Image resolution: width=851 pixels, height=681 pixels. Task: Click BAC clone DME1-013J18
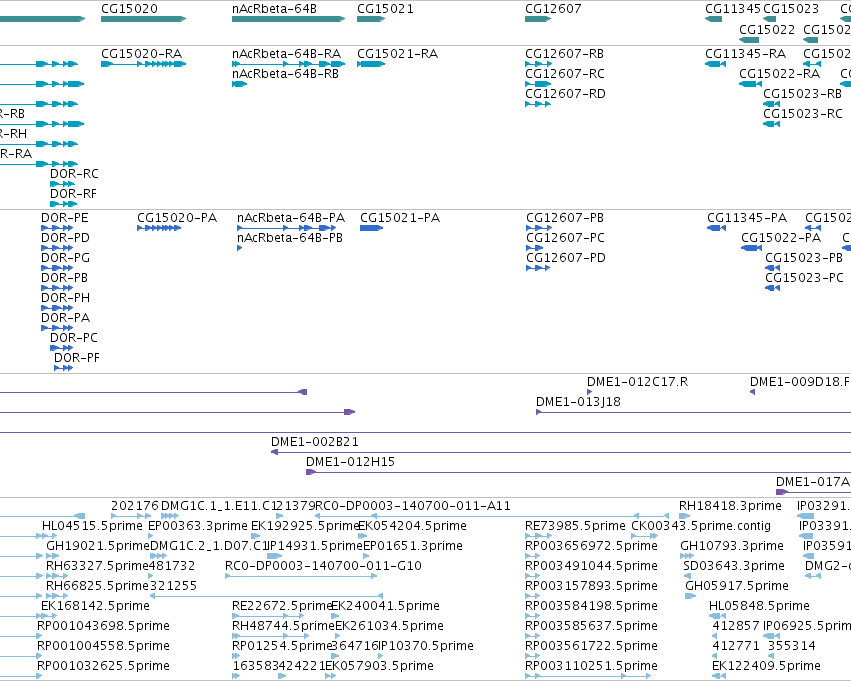(693, 412)
